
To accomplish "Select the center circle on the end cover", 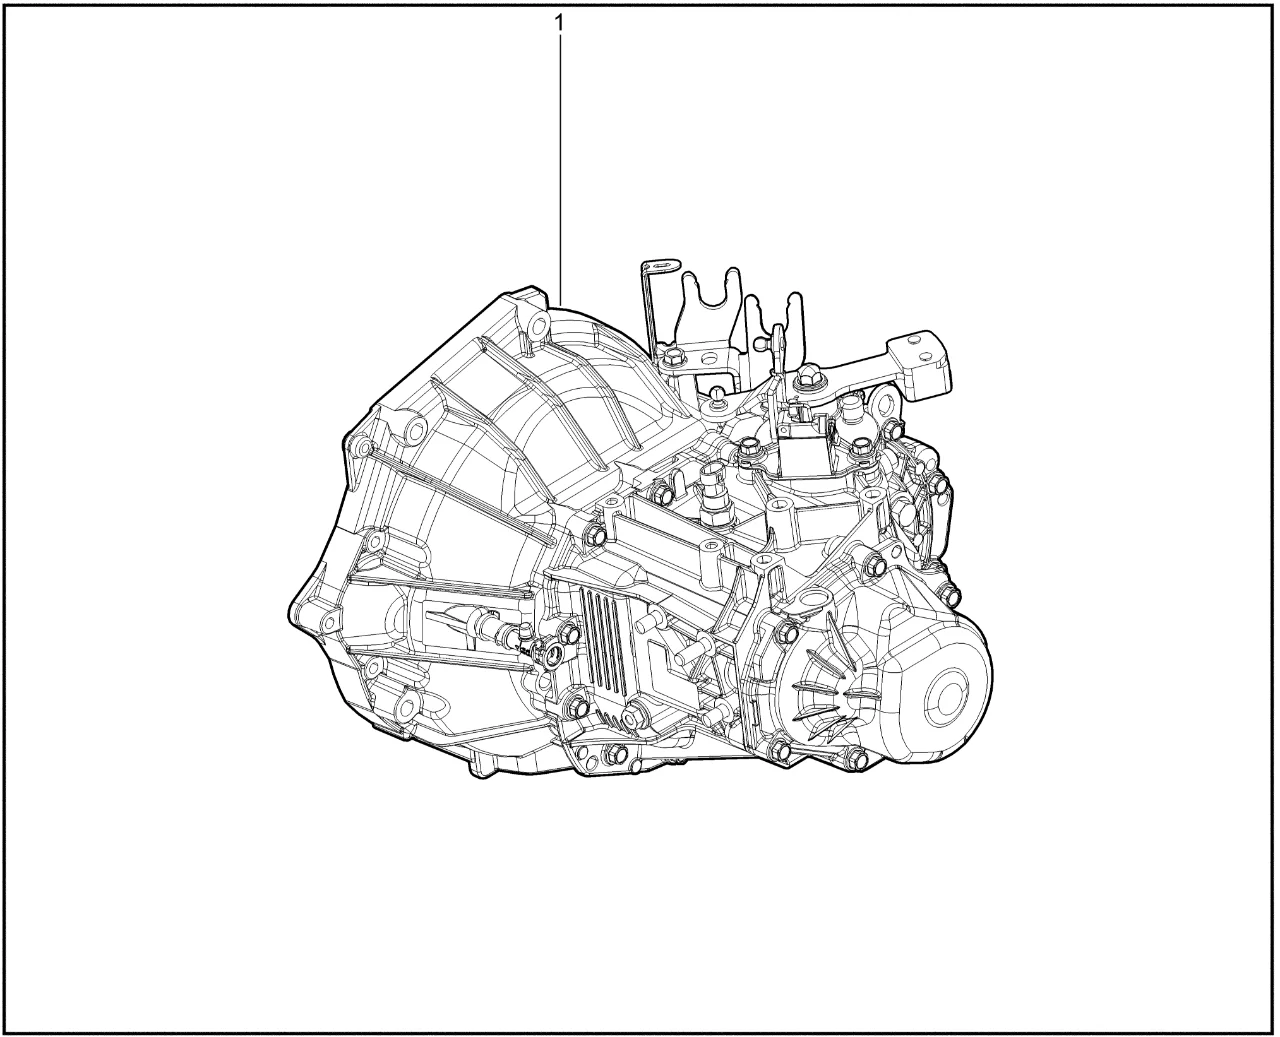I will pos(946,693).
